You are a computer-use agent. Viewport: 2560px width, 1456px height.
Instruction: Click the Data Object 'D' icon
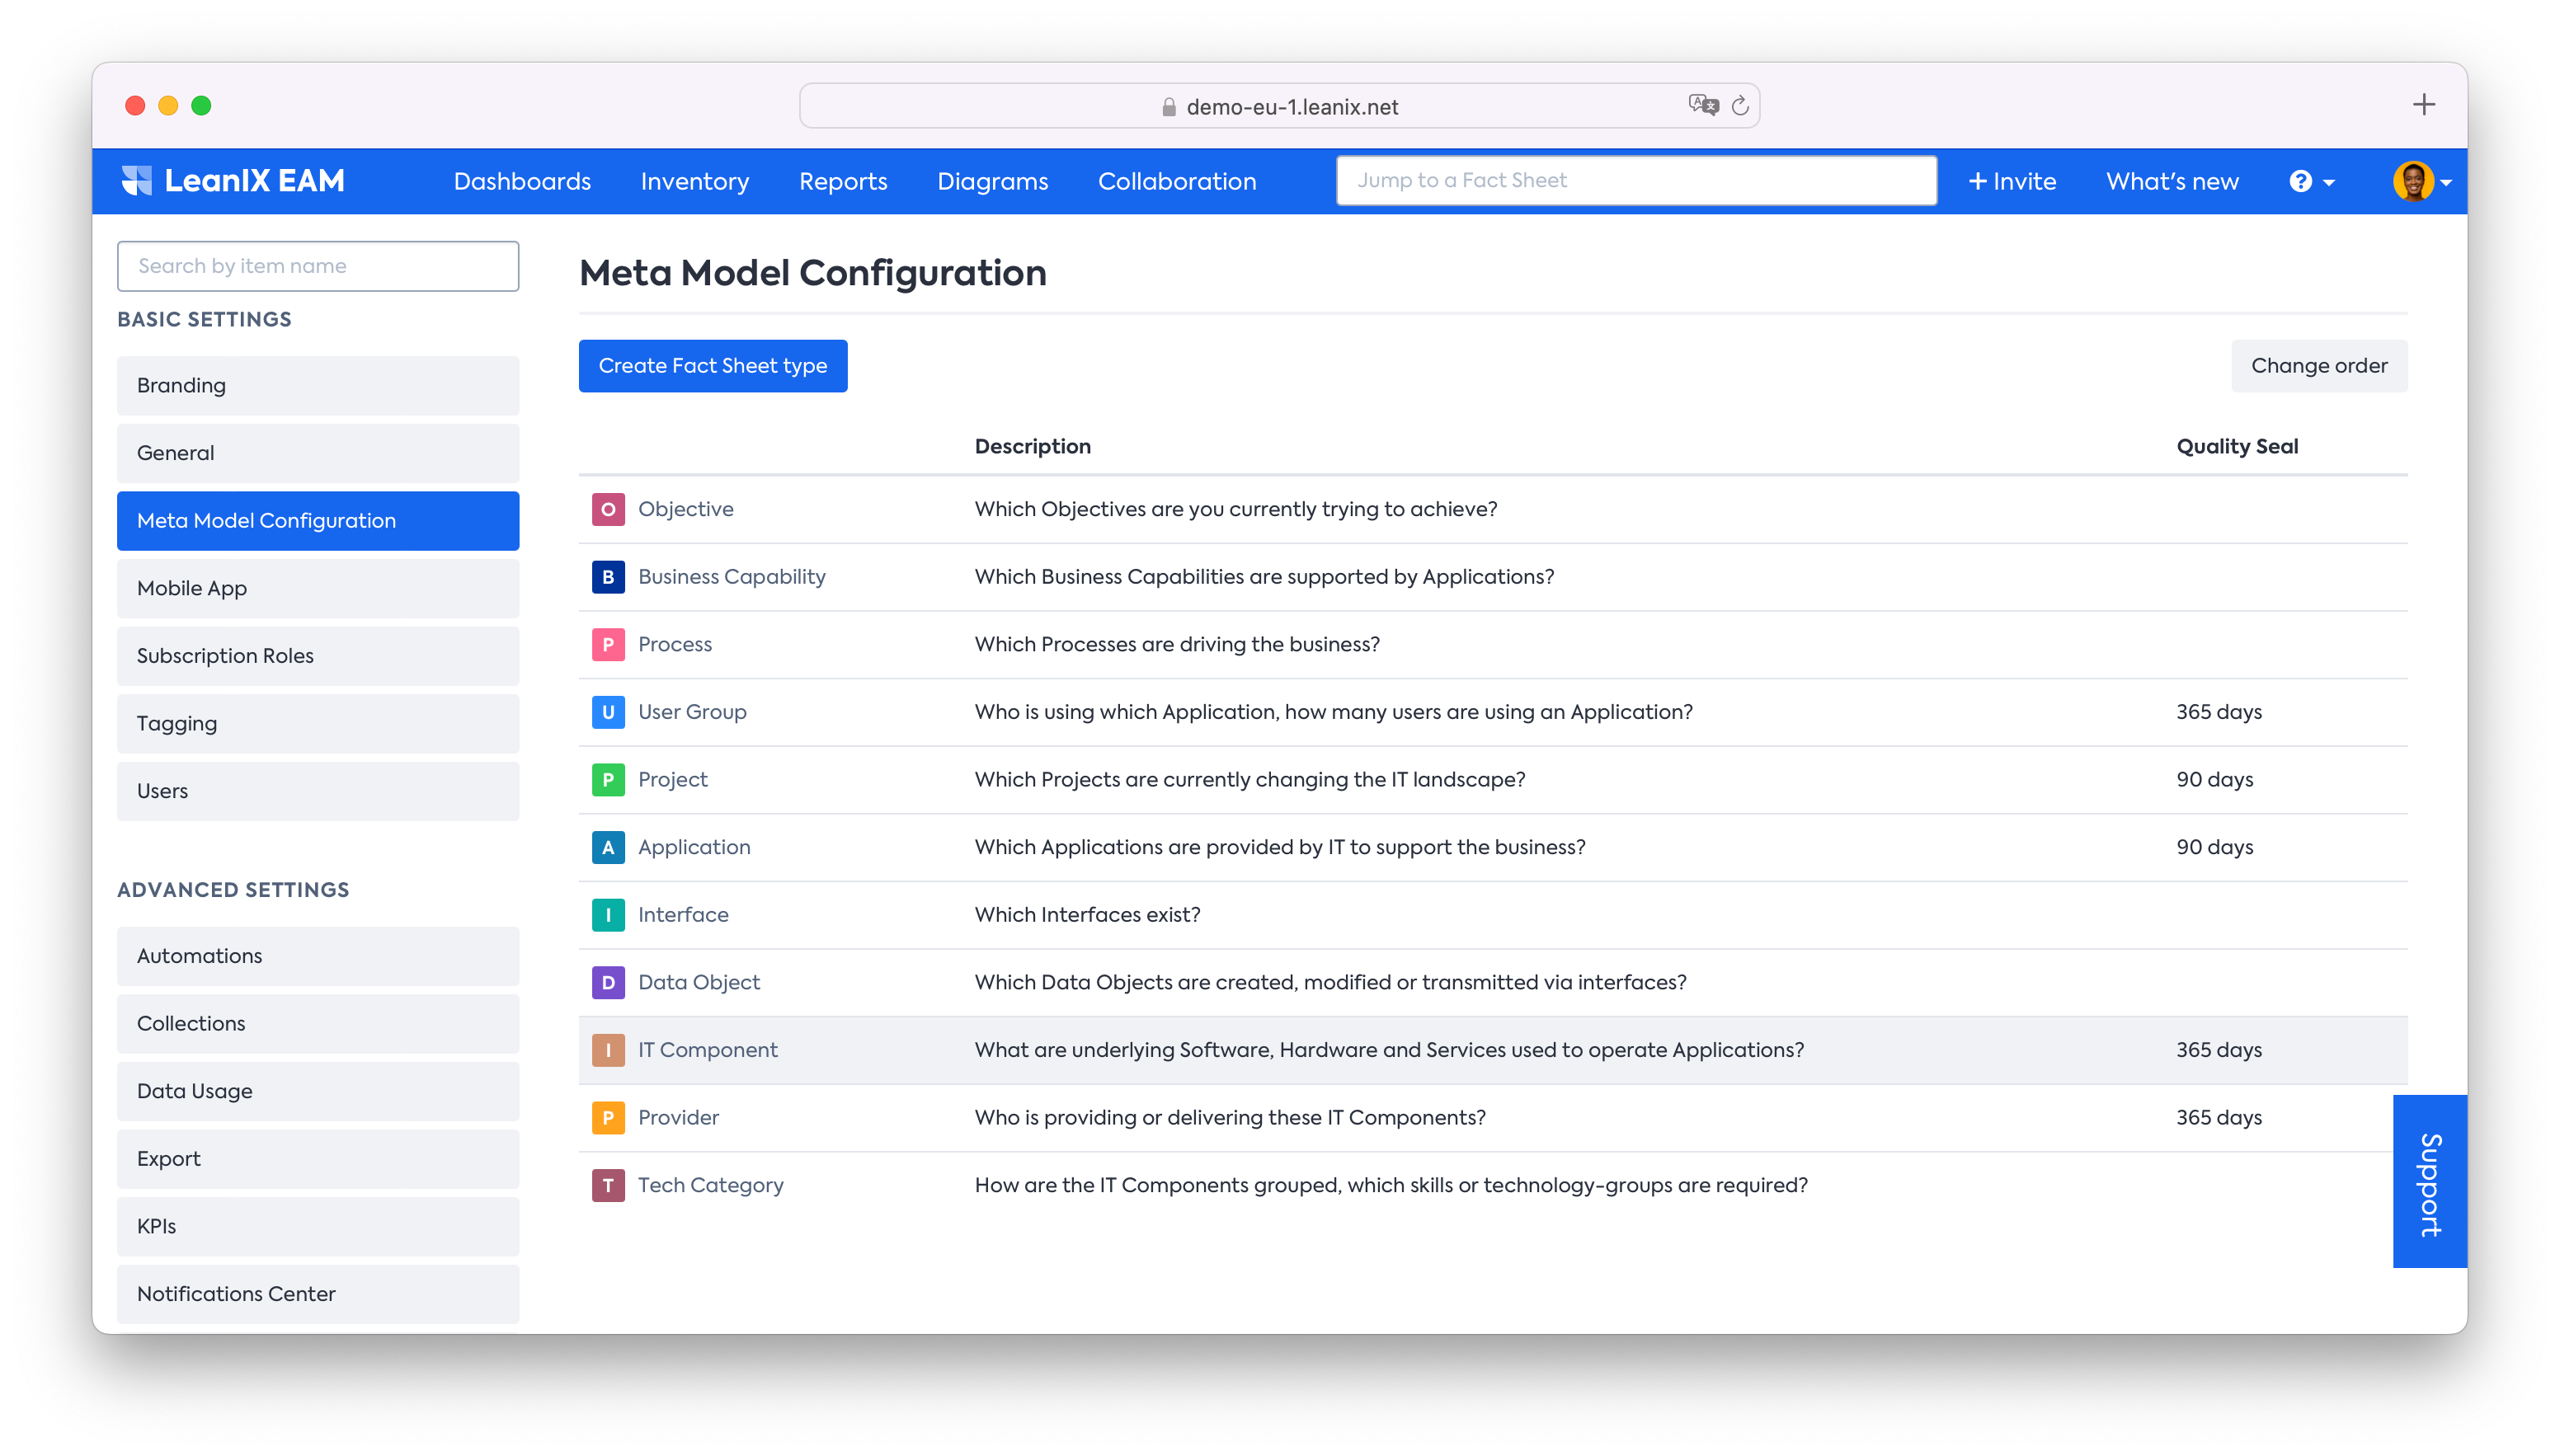(608, 983)
